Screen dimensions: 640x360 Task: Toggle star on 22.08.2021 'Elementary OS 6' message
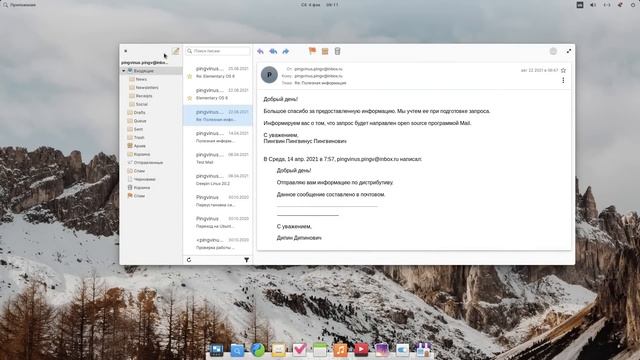189,98
